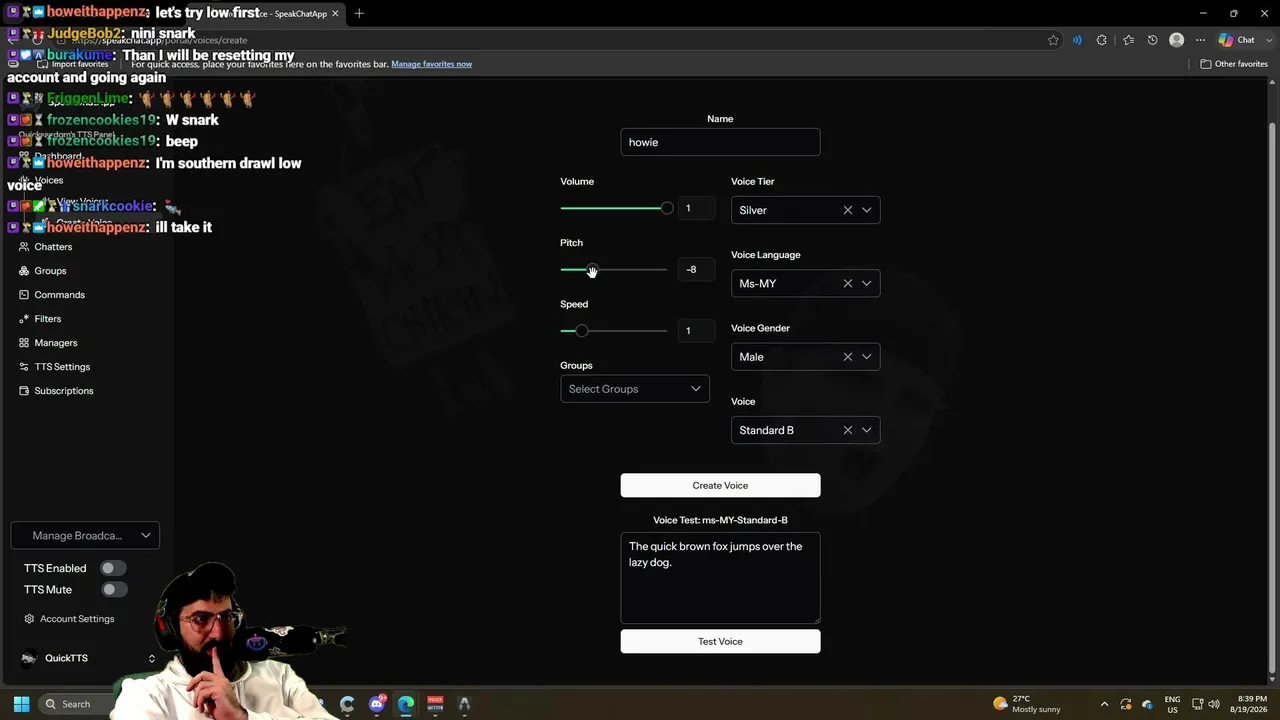Expand the Voice dropdown showing Standard B
This screenshot has width=1280, height=720.
(x=866, y=430)
